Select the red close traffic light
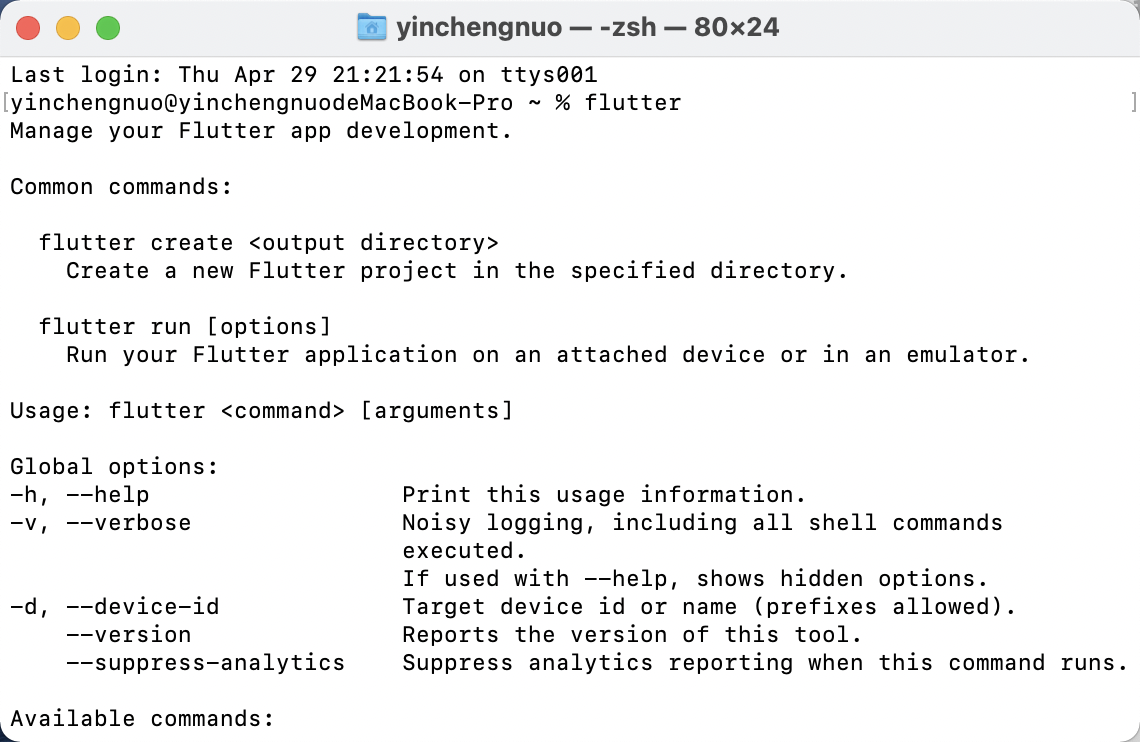The width and height of the screenshot is (1140, 742). 28,28
